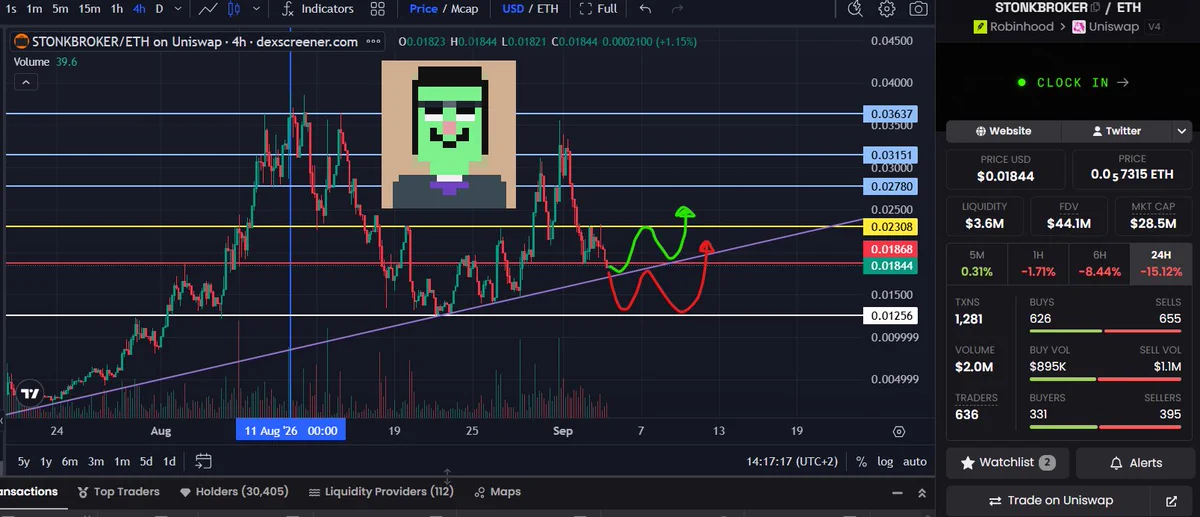Redo the chart action

tap(680, 9)
